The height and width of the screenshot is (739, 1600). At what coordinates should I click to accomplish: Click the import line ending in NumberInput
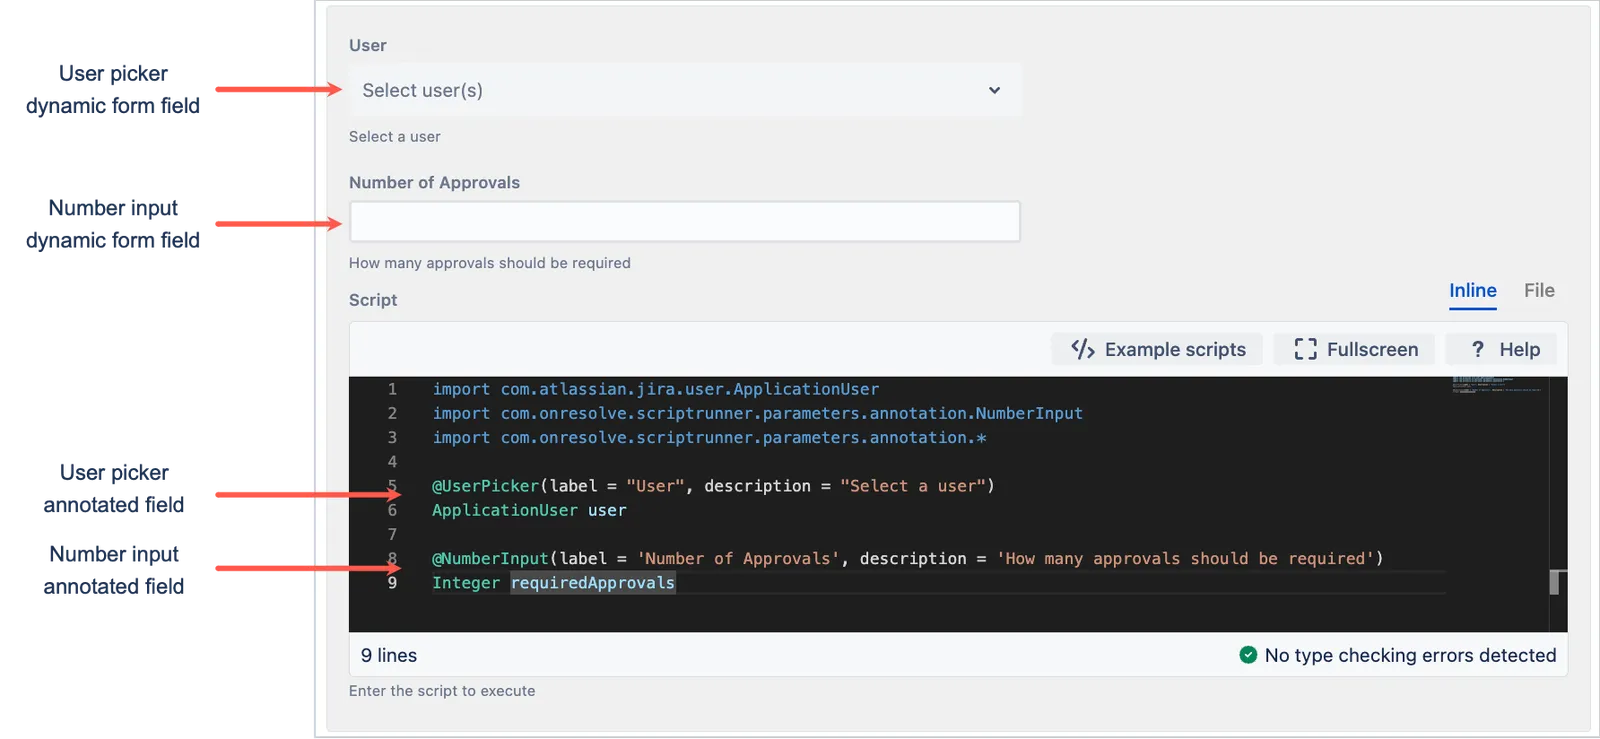point(758,413)
